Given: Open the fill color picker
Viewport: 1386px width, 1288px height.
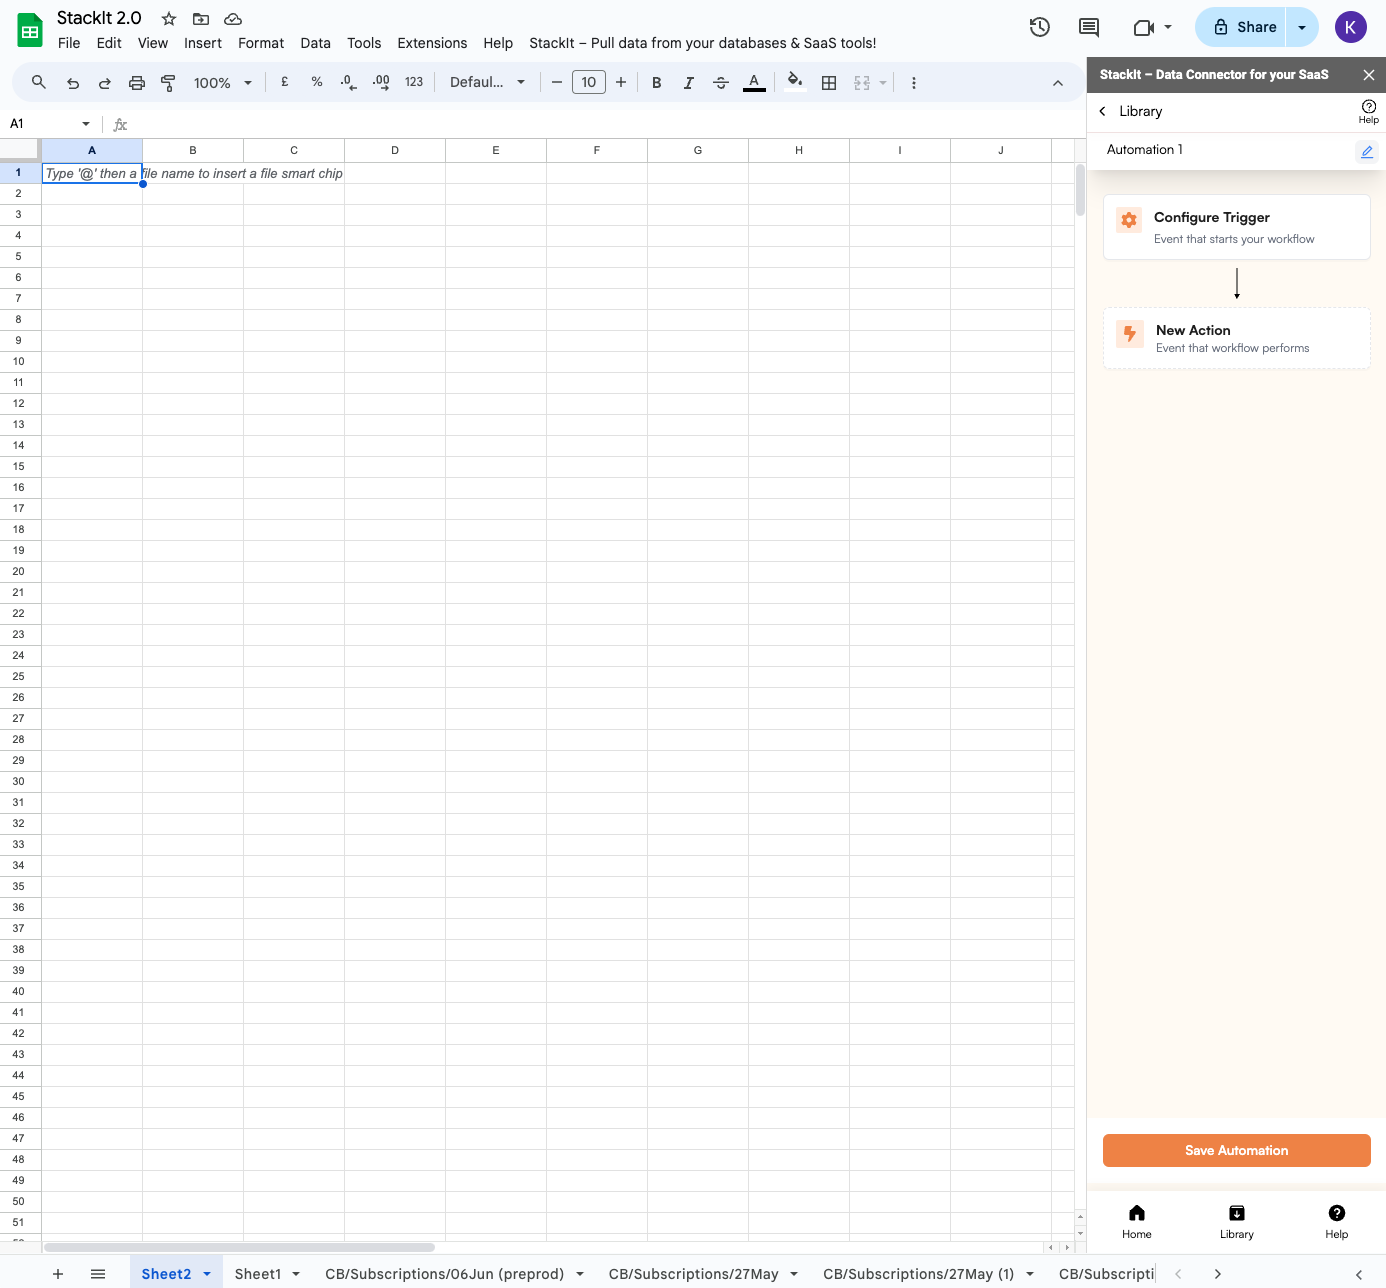Looking at the screenshot, I should click(795, 82).
